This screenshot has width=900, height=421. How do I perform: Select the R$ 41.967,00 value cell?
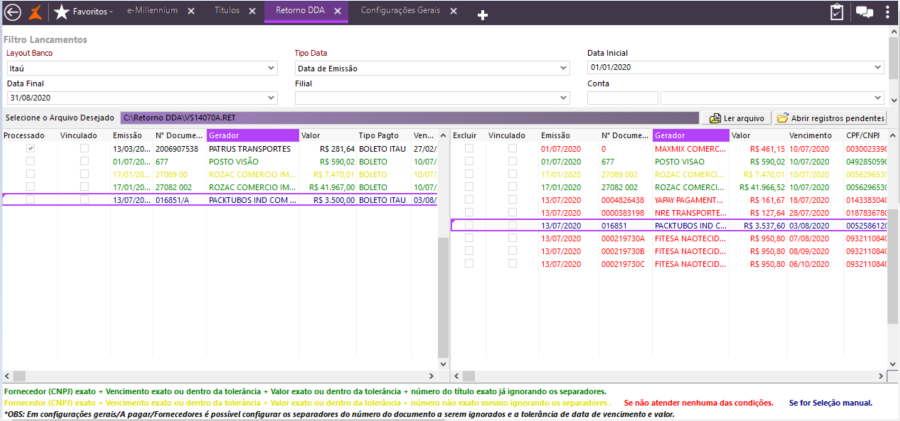327,187
